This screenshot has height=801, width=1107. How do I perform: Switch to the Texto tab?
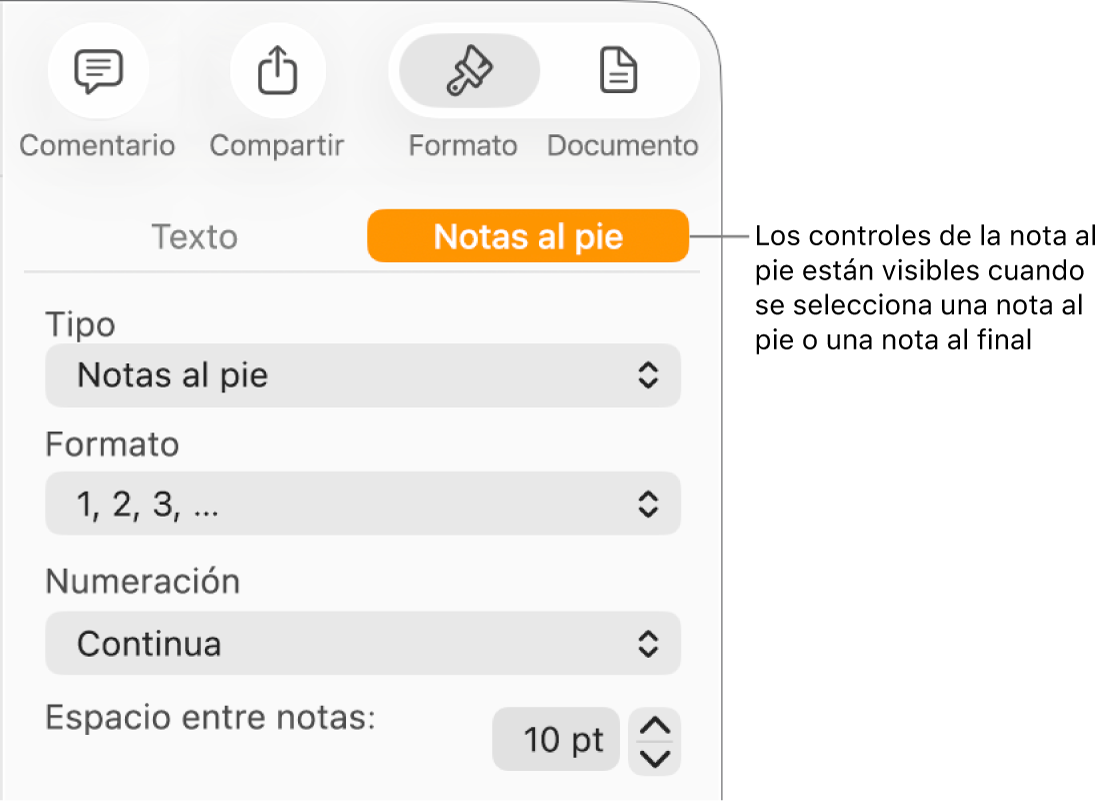[194, 237]
